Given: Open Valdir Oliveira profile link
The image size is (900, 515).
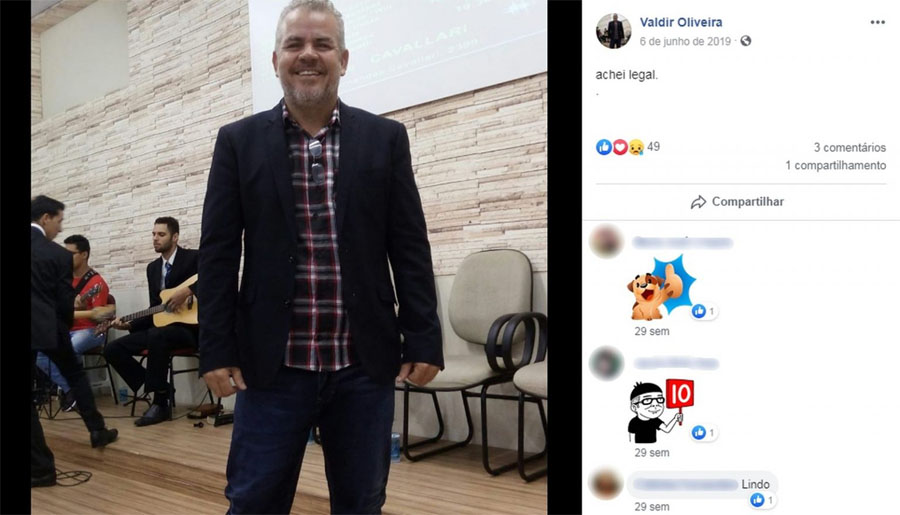Looking at the screenshot, I should coord(681,22).
